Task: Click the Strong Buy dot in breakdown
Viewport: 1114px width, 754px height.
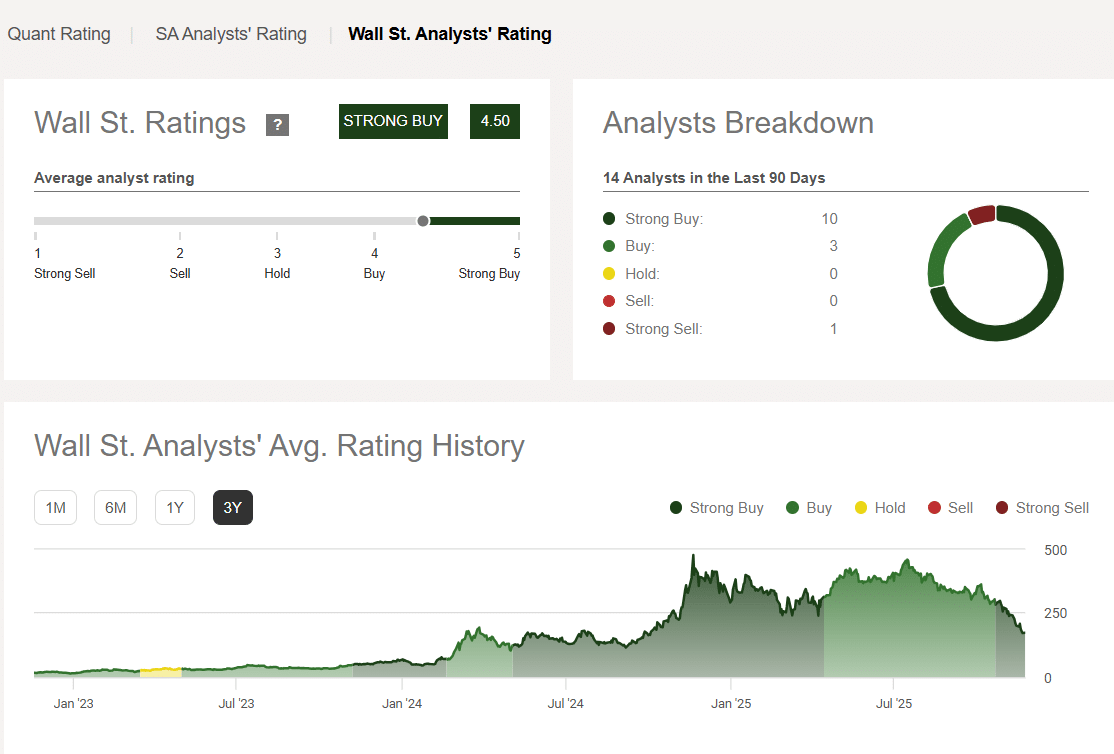Action: 609,219
